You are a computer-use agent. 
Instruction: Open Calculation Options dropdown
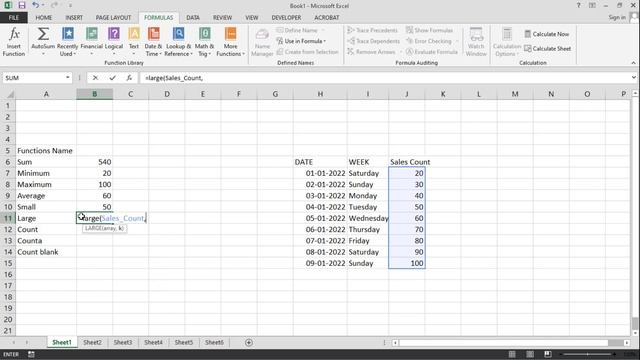tap(507, 42)
